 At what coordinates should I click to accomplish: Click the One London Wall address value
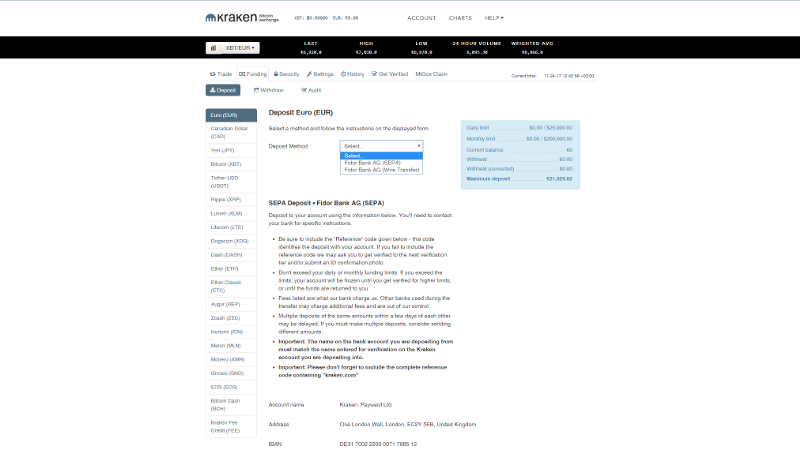pyautogui.click(x=408, y=424)
